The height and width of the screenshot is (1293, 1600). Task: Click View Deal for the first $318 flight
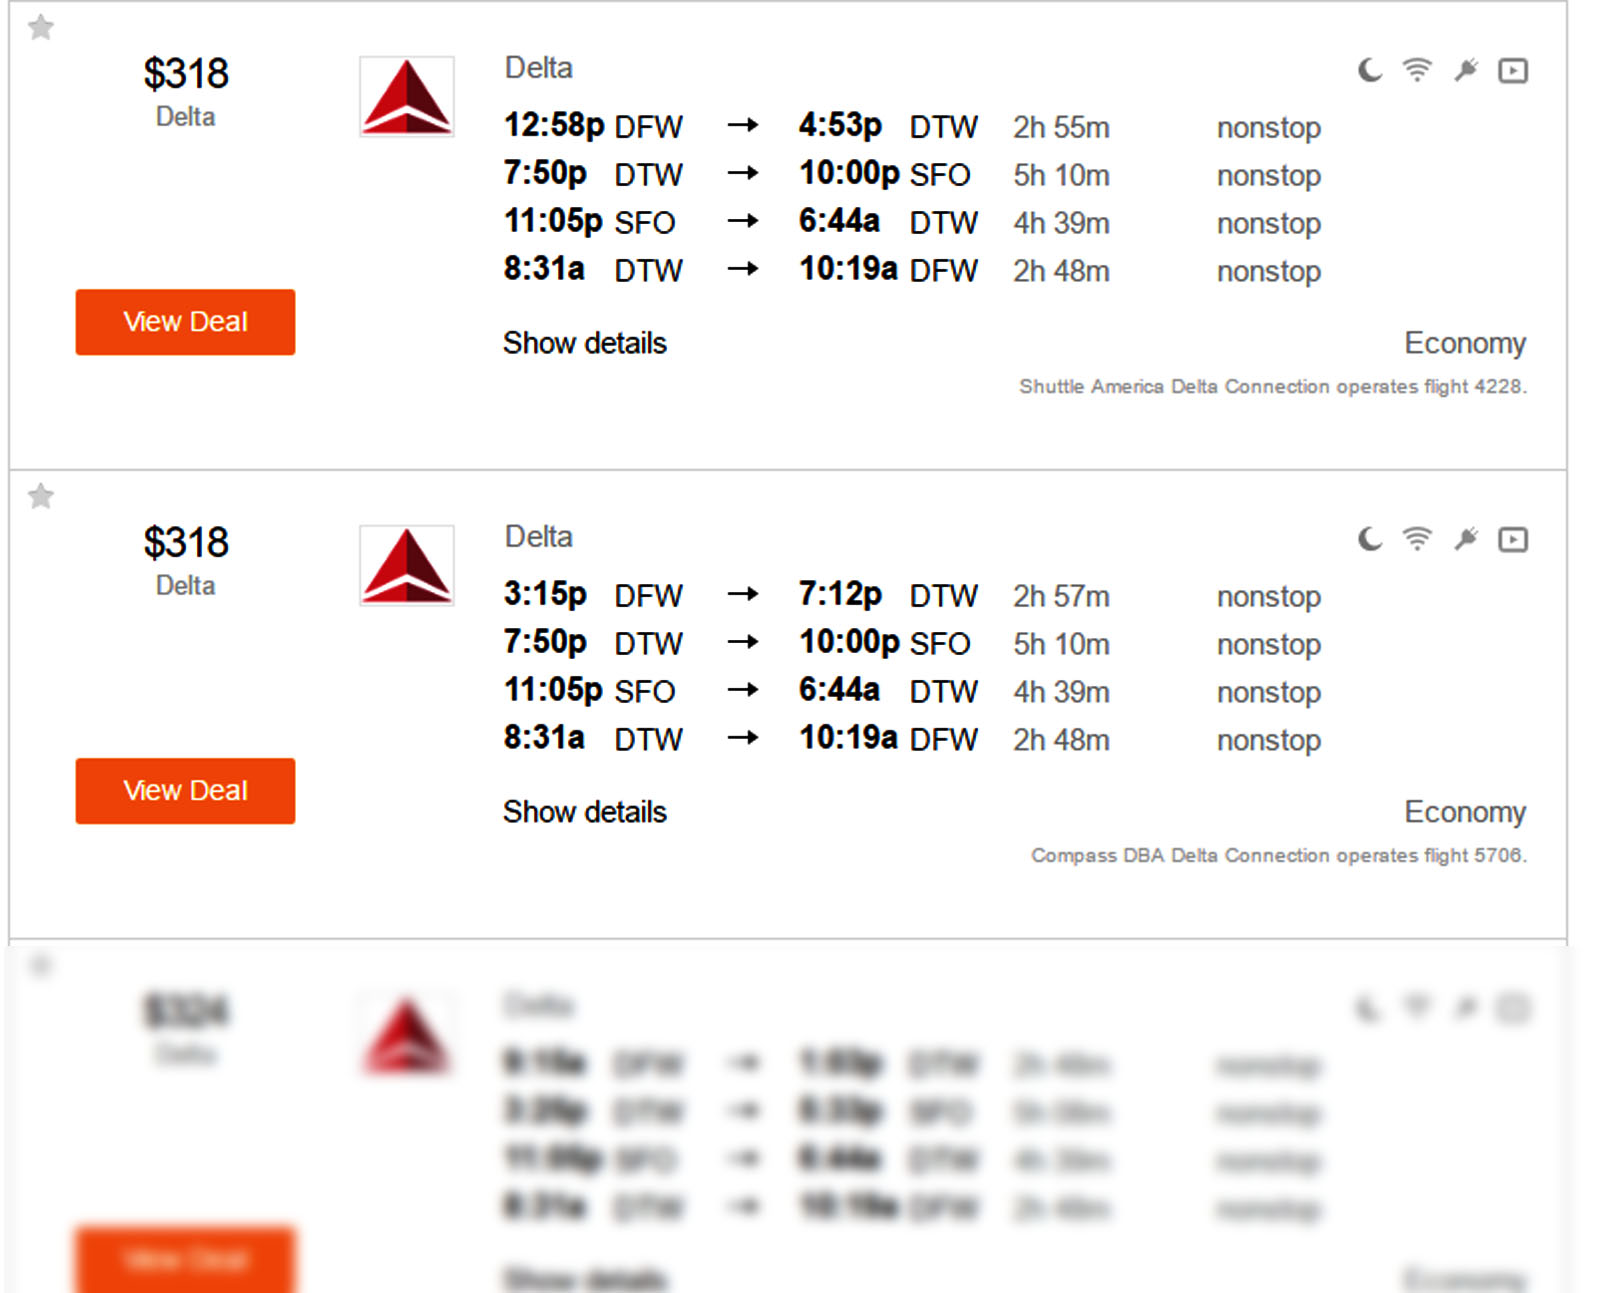point(184,322)
